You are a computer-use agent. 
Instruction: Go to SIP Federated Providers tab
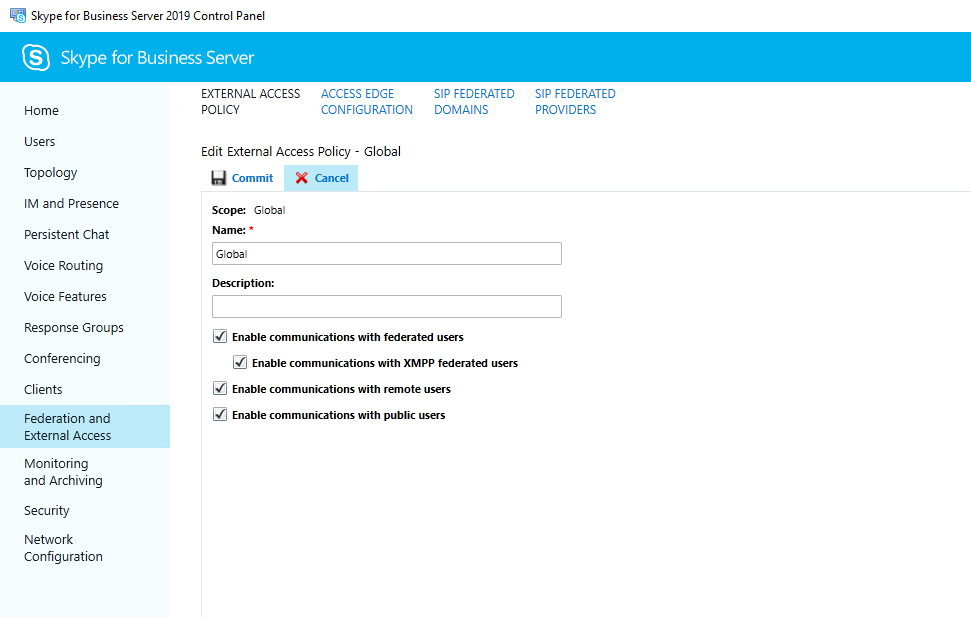coord(575,102)
